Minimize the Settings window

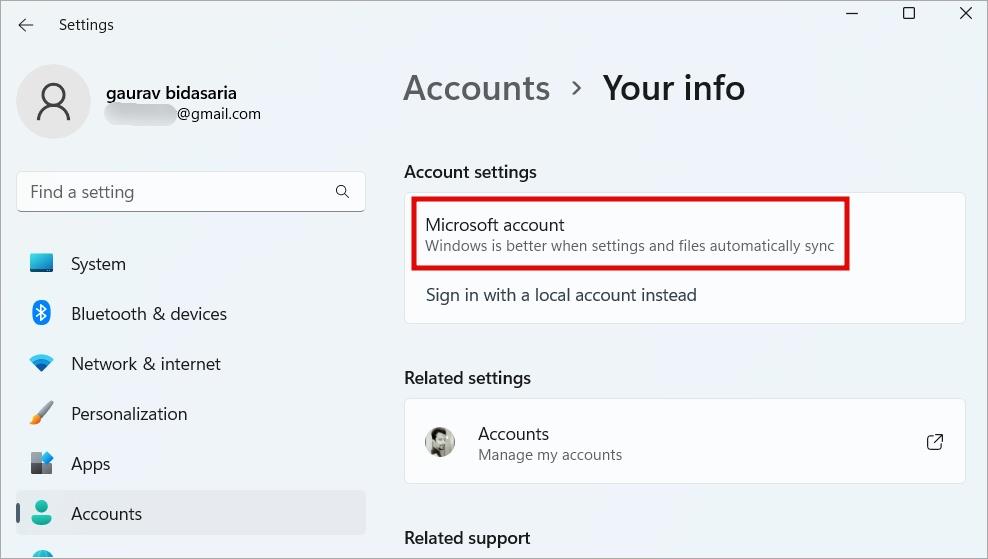point(852,13)
